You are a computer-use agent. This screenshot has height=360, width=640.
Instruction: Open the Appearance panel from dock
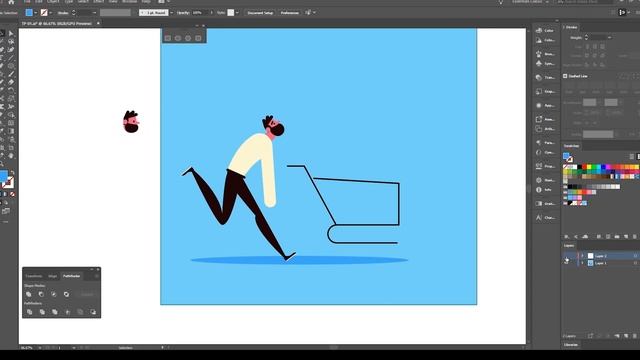[x=545, y=105]
